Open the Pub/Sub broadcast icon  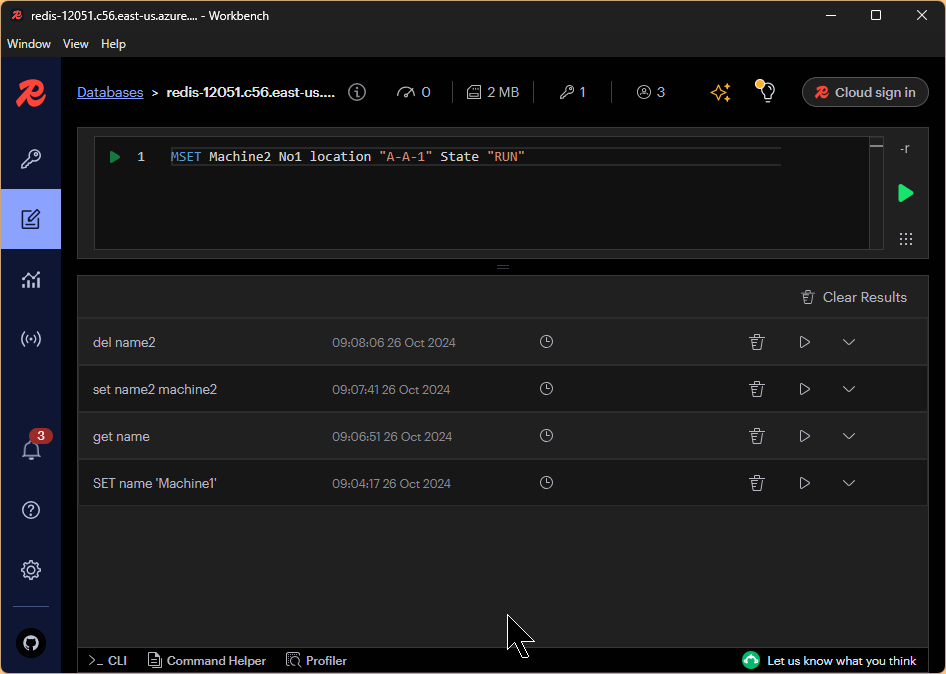pyautogui.click(x=31, y=339)
